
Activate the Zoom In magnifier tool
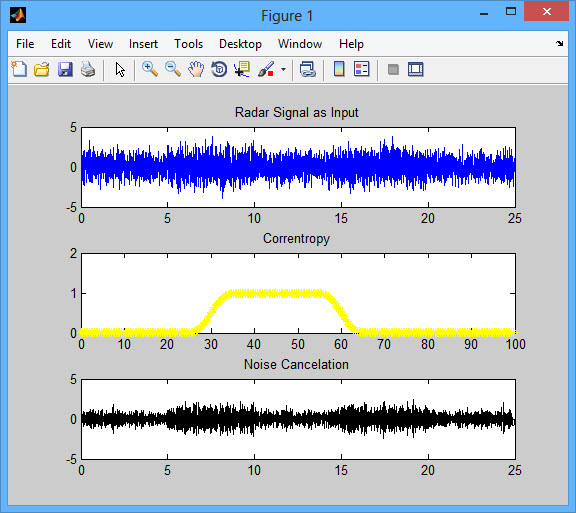tap(150, 69)
